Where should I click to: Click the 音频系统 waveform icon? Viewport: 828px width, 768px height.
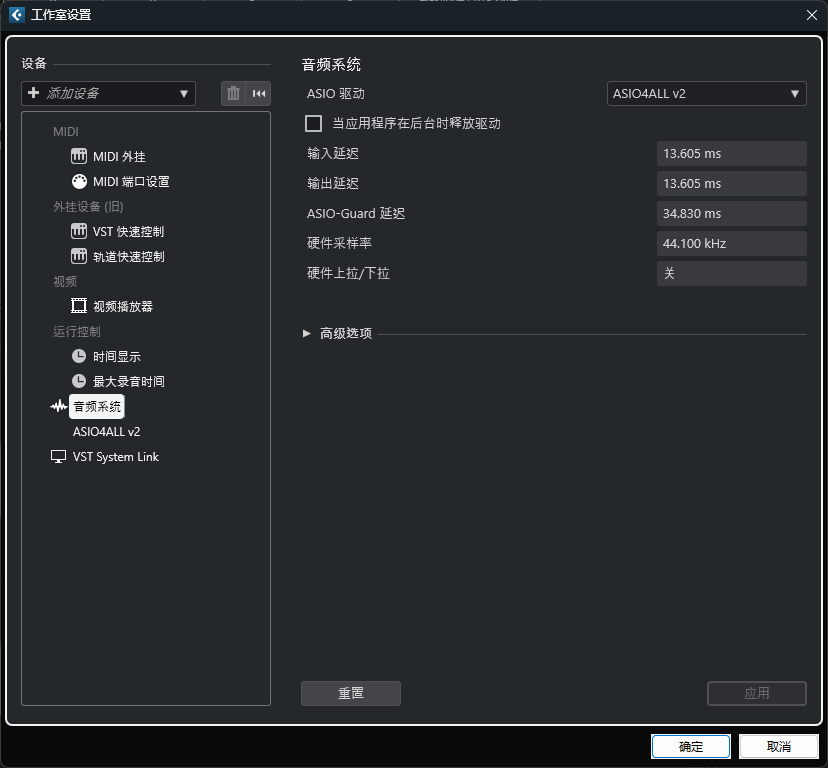(59, 406)
